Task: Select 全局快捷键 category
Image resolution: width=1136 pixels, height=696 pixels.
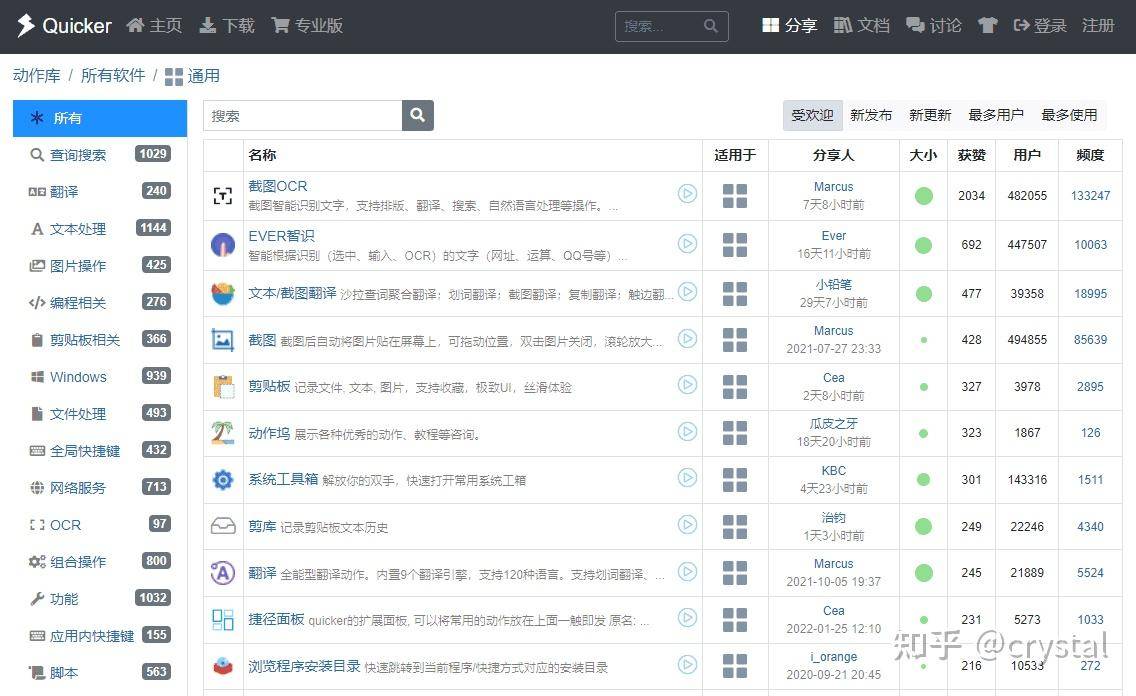Action: tap(100, 450)
